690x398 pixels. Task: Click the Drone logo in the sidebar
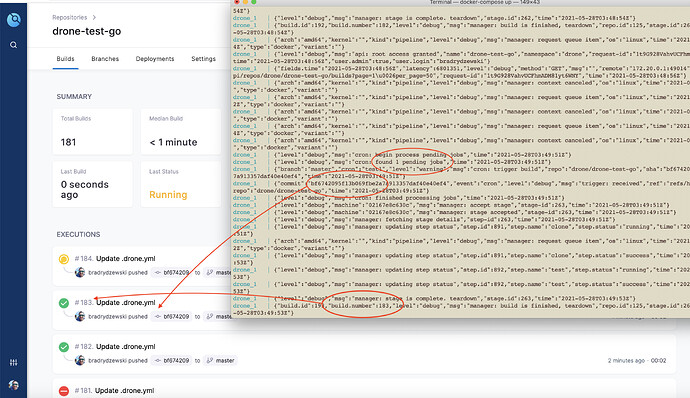(14, 19)
